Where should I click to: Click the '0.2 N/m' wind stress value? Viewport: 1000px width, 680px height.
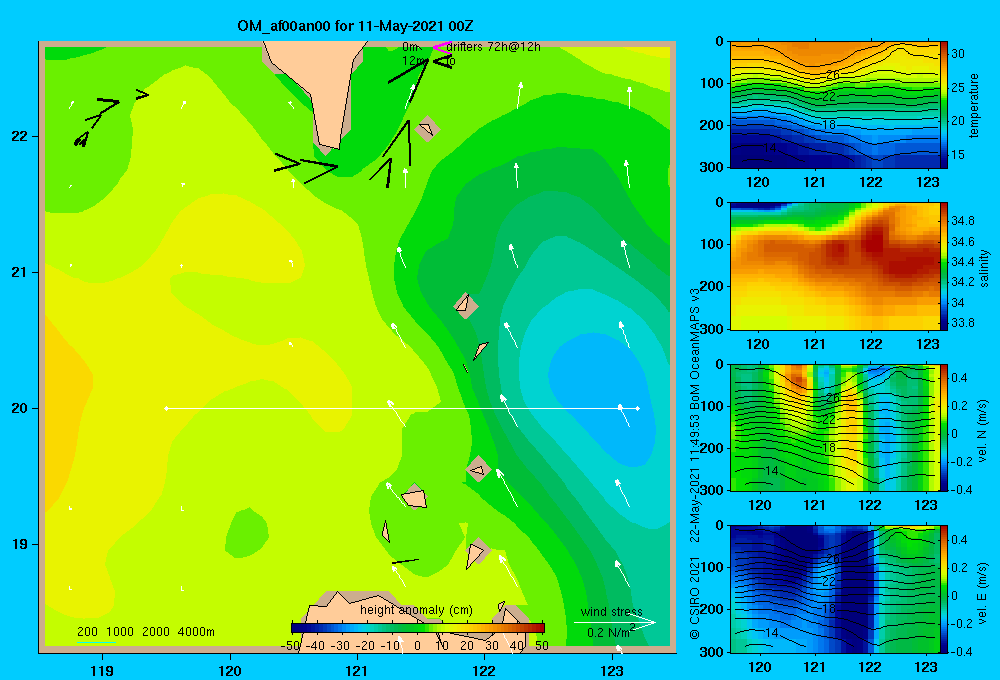[610, 632]
